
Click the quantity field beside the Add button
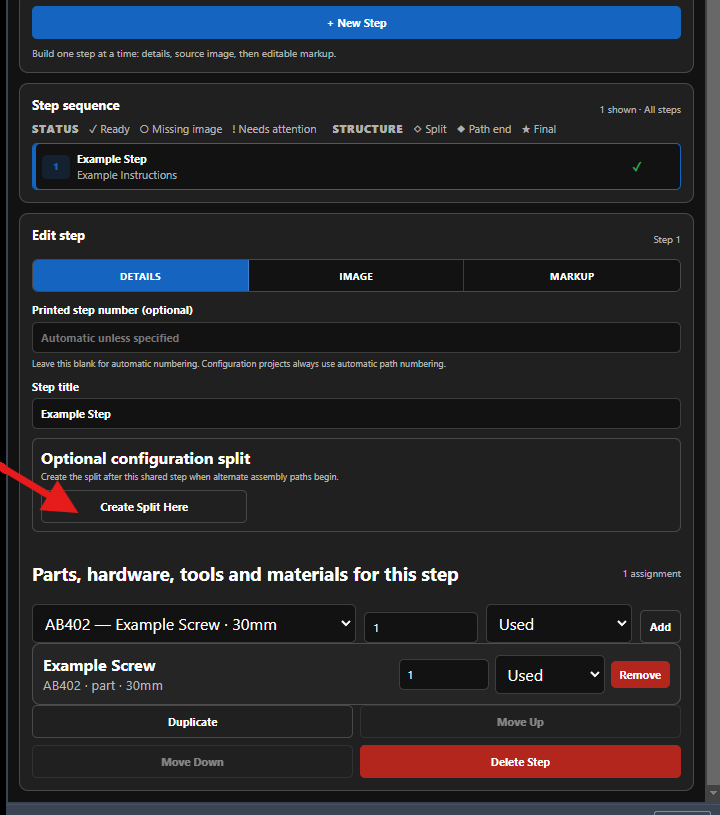click(x=421, y=627)
